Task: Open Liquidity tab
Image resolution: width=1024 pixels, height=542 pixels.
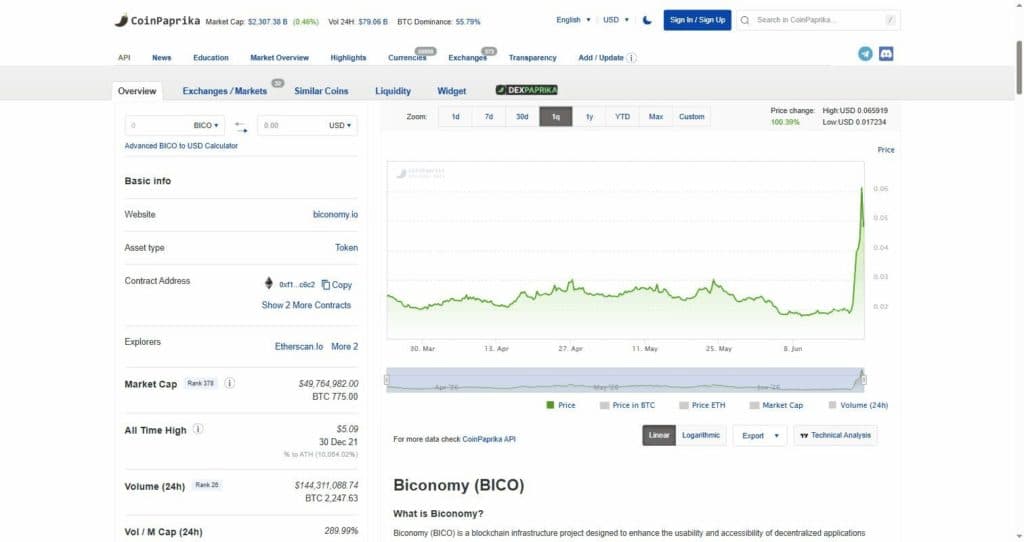Action: (x=392, y=91)
